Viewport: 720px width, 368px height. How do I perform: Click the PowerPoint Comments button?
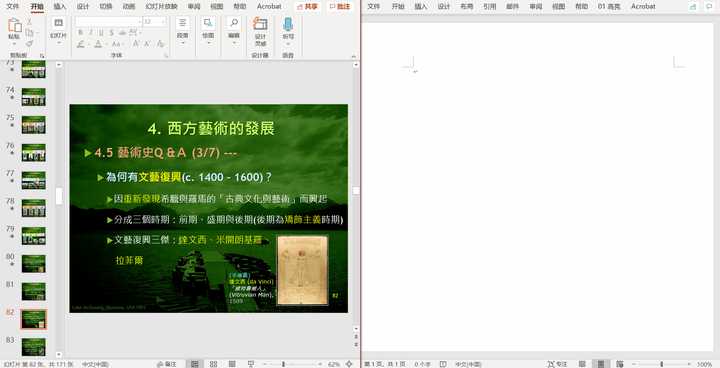tap(340, 6)
